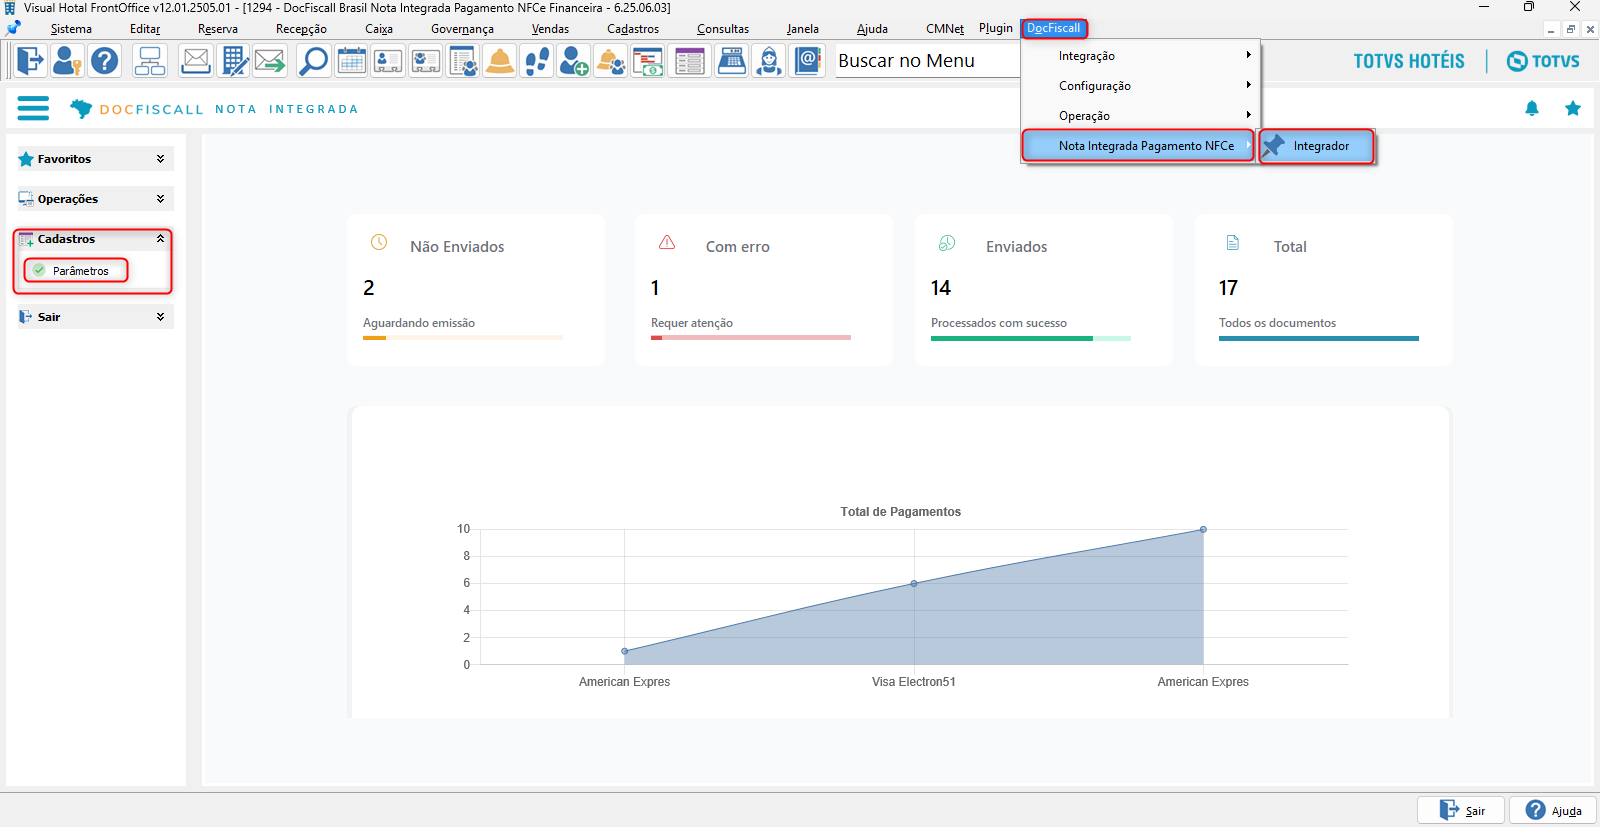The height and width of the screenshot is (828, 1600).
Task: Click the user with key toolbar icon
Action: pyautogui.click(x=67, y=61)
